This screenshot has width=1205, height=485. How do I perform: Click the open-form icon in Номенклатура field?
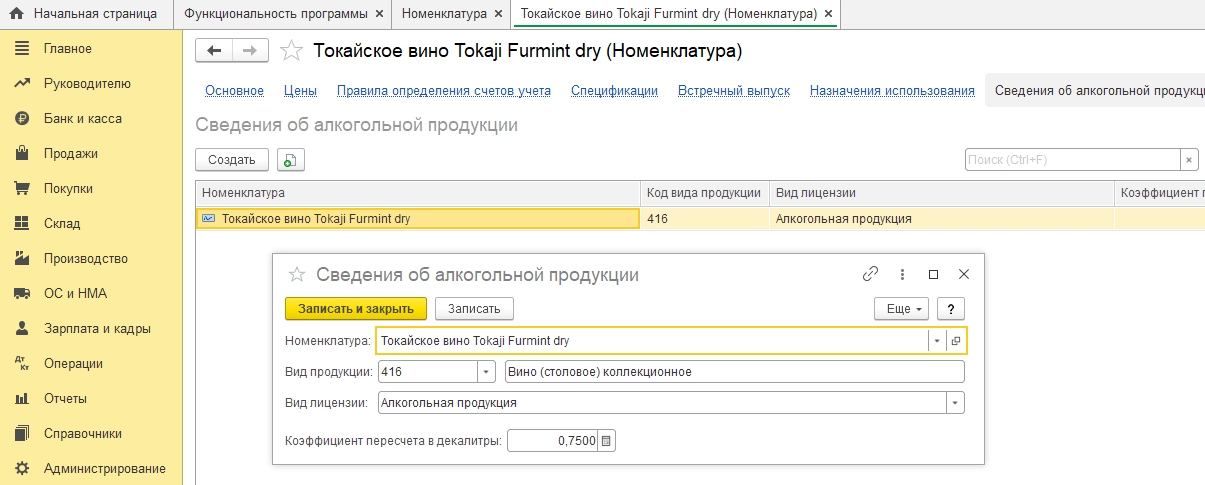point(956,341)
